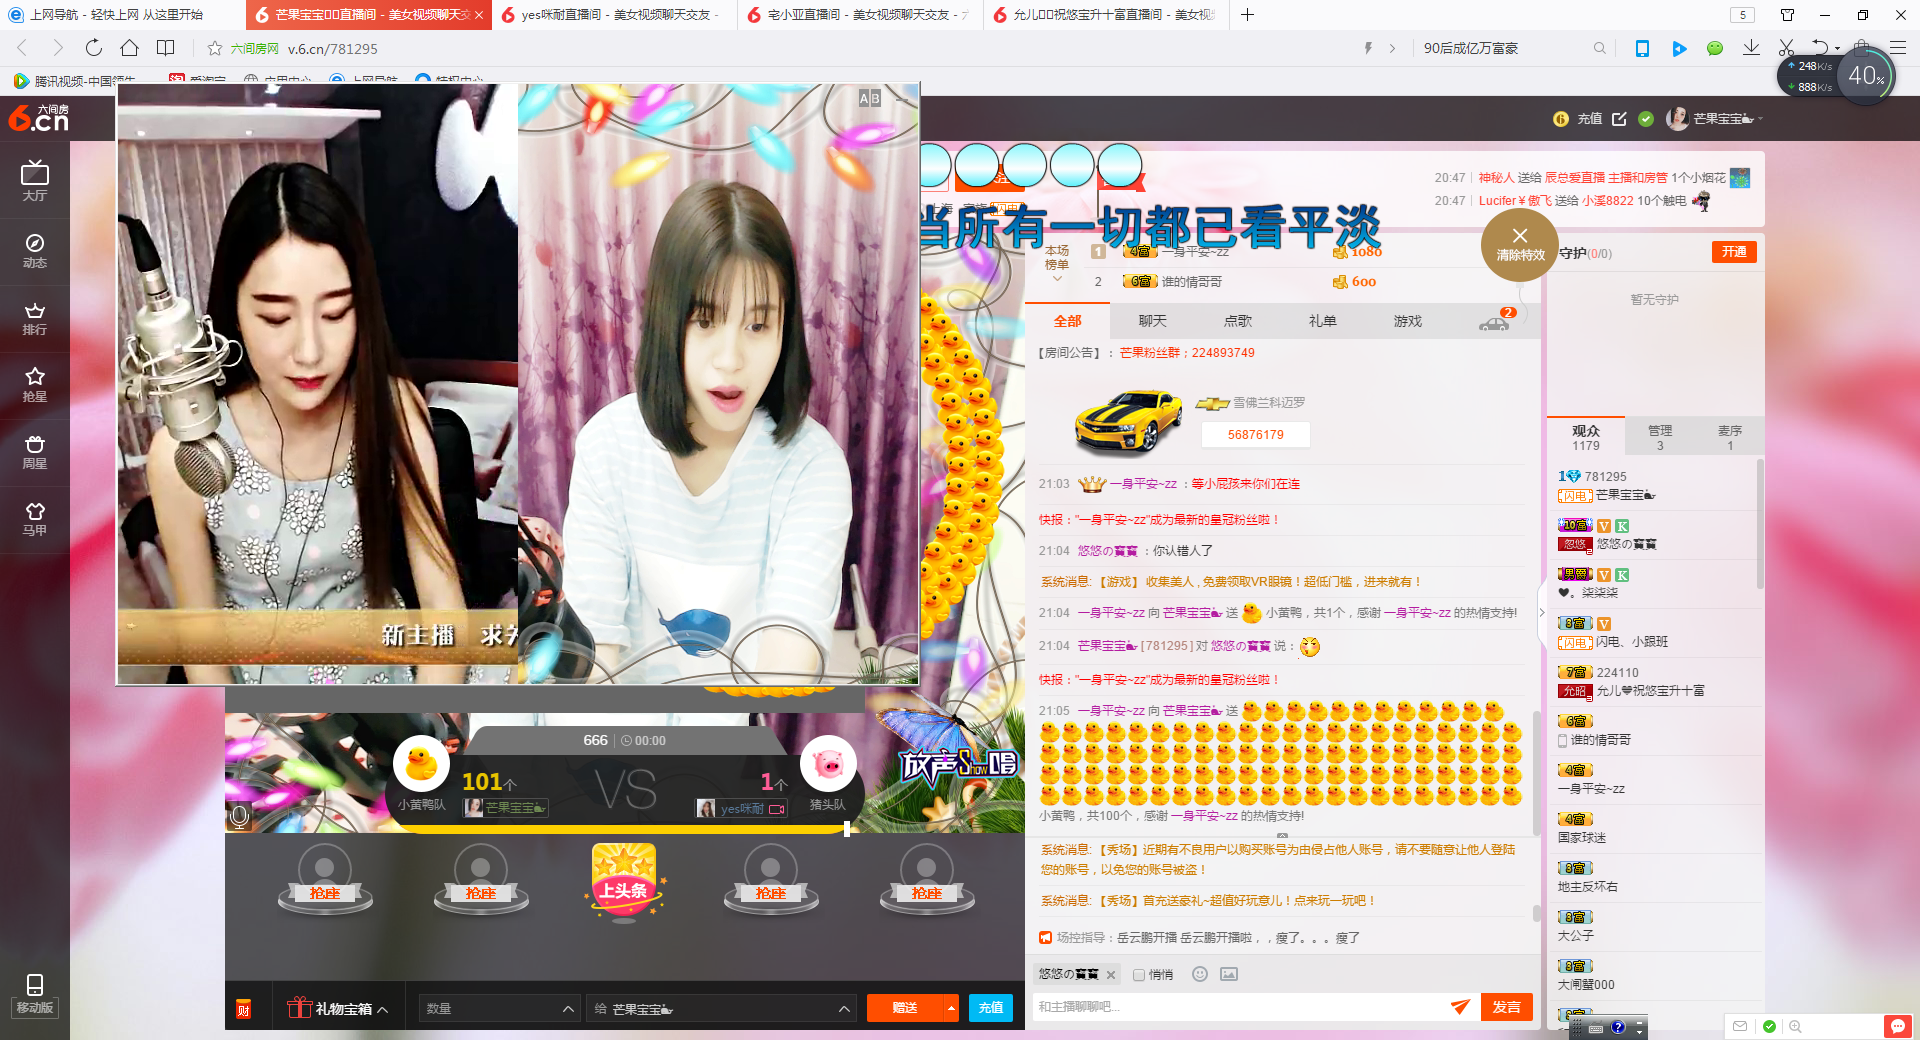
Task: Open the 周星 weekly star sidebar icon
Action: coord(35,452)
